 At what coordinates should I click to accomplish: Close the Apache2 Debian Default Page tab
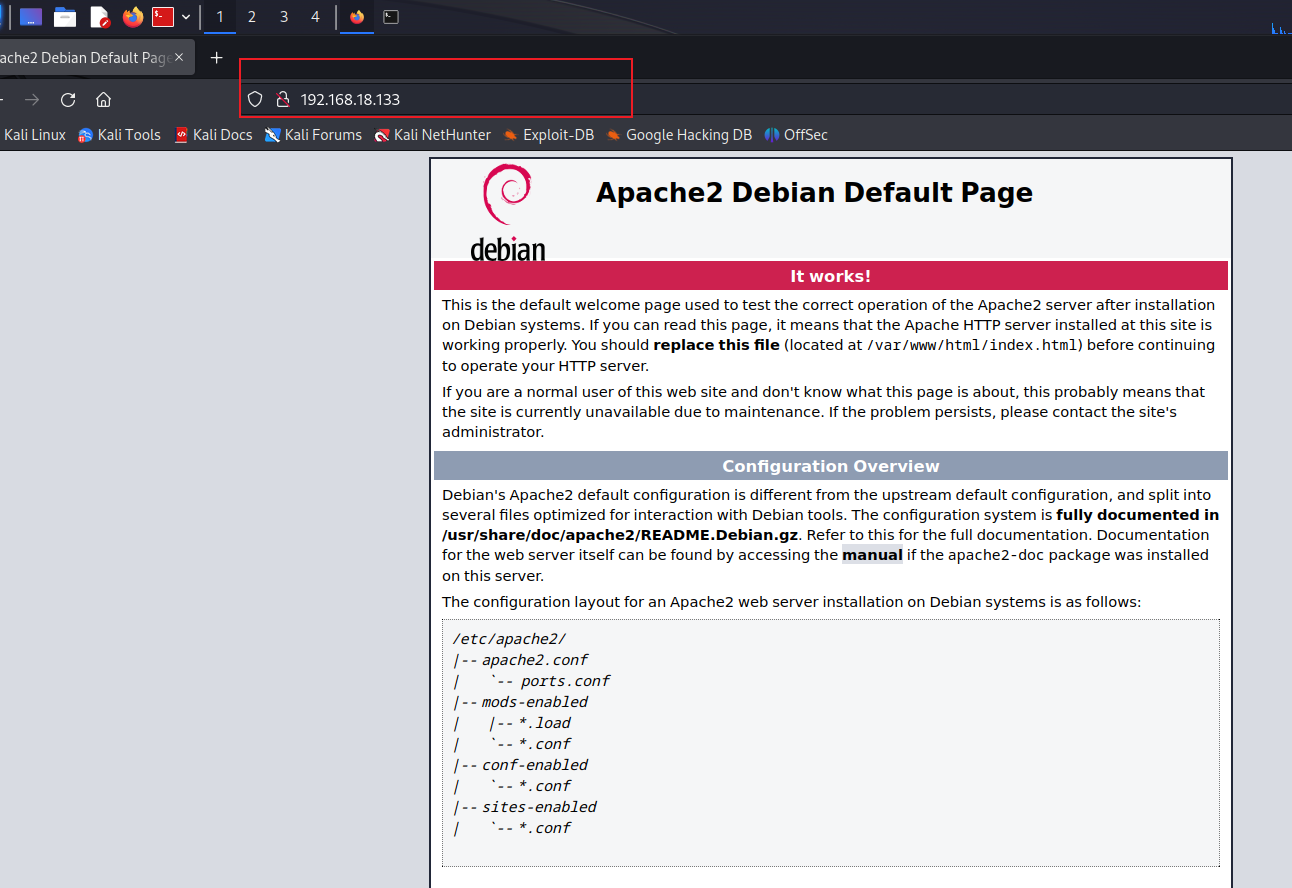[179, 58]
